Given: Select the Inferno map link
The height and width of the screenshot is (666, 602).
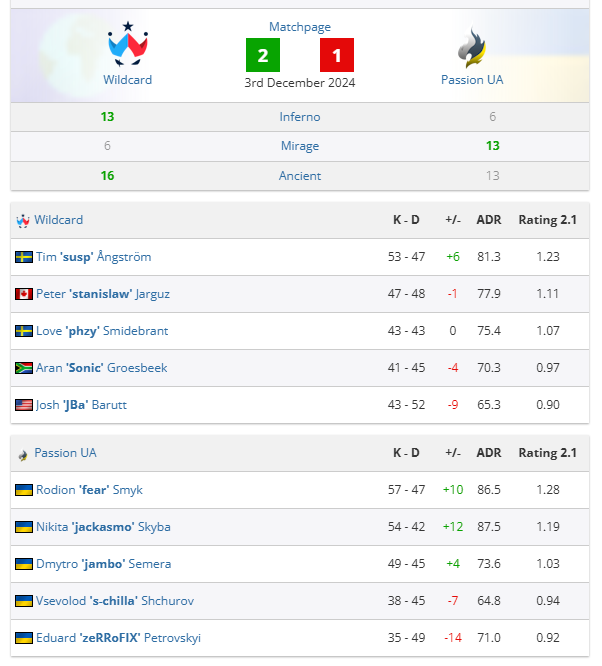Looking at the screenshot, I should [x=300, y=117].
